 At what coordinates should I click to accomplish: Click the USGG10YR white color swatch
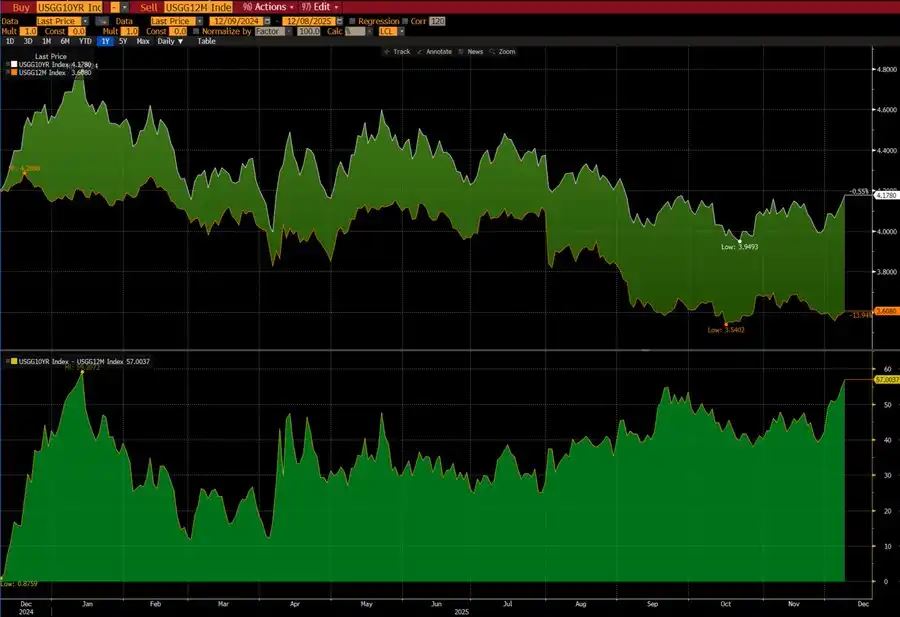pyautogui.click(x=14, y=64)
